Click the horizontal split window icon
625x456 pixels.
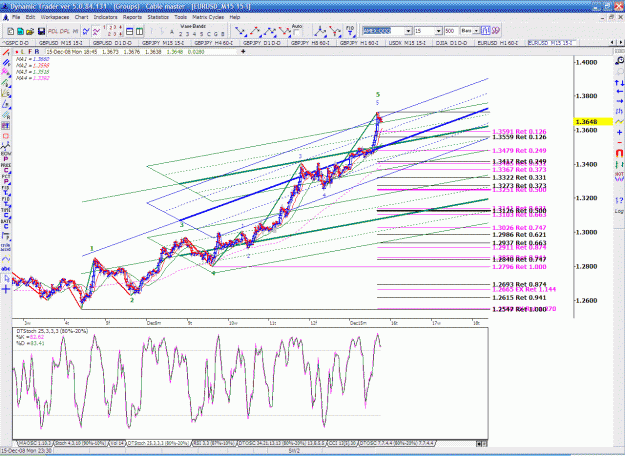click(130, 31)
